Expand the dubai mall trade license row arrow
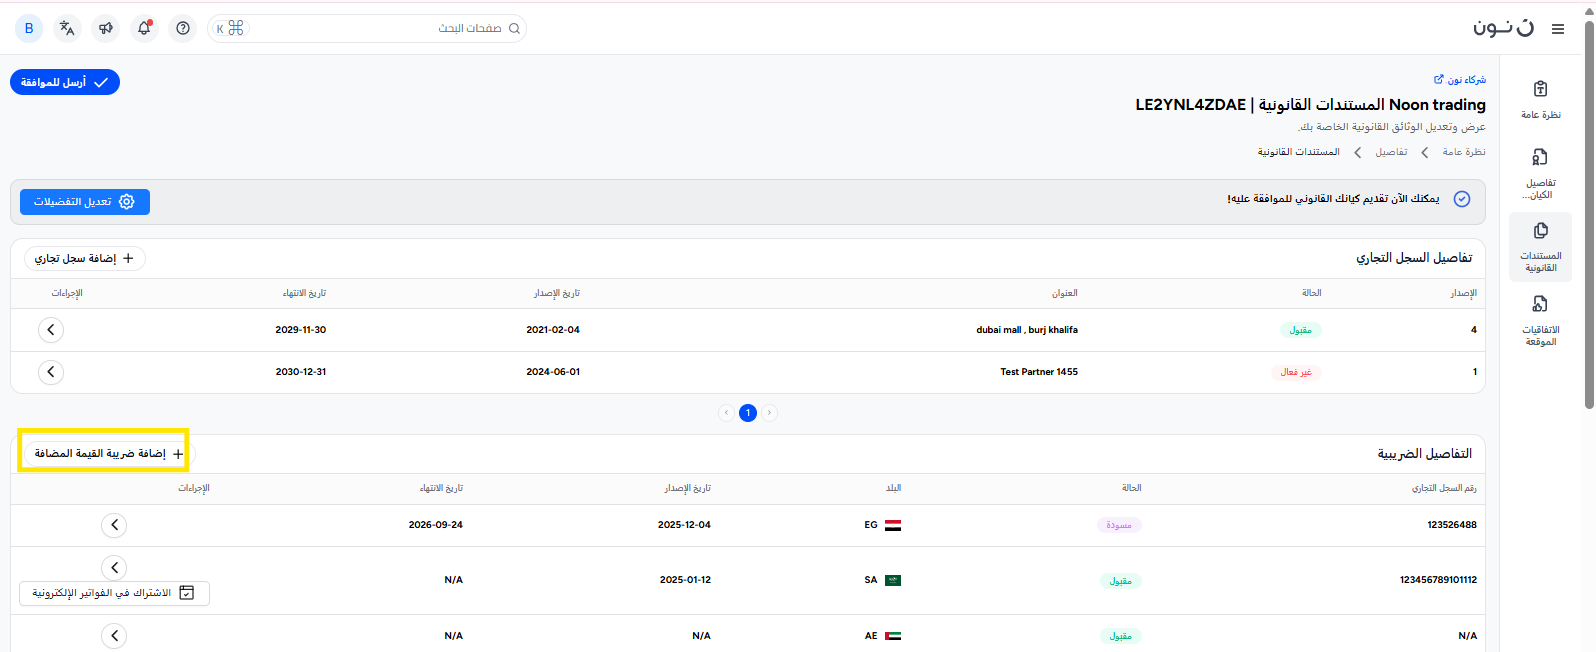1596x652 pixels. tap(51, 330)
